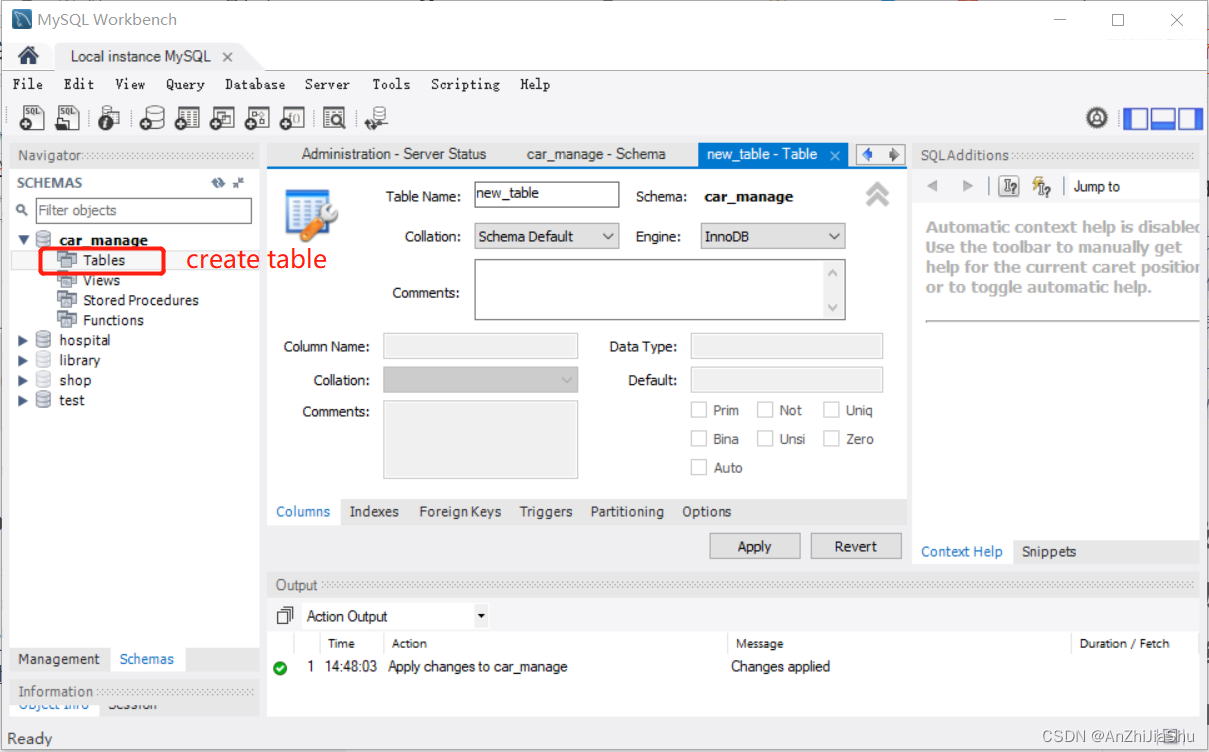Click the Revert button
This screenshot has width=1209, height=752.
[x=856, y=546]
